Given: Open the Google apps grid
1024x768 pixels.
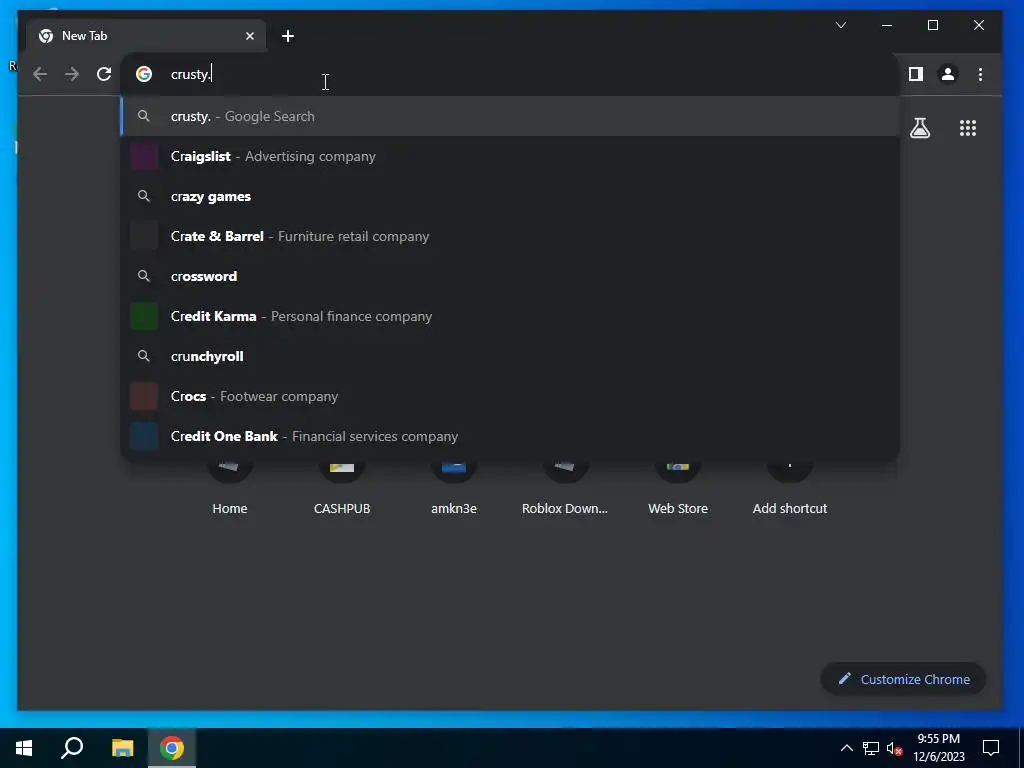Looking at the screenshot, I should click(x=968, y=128).
